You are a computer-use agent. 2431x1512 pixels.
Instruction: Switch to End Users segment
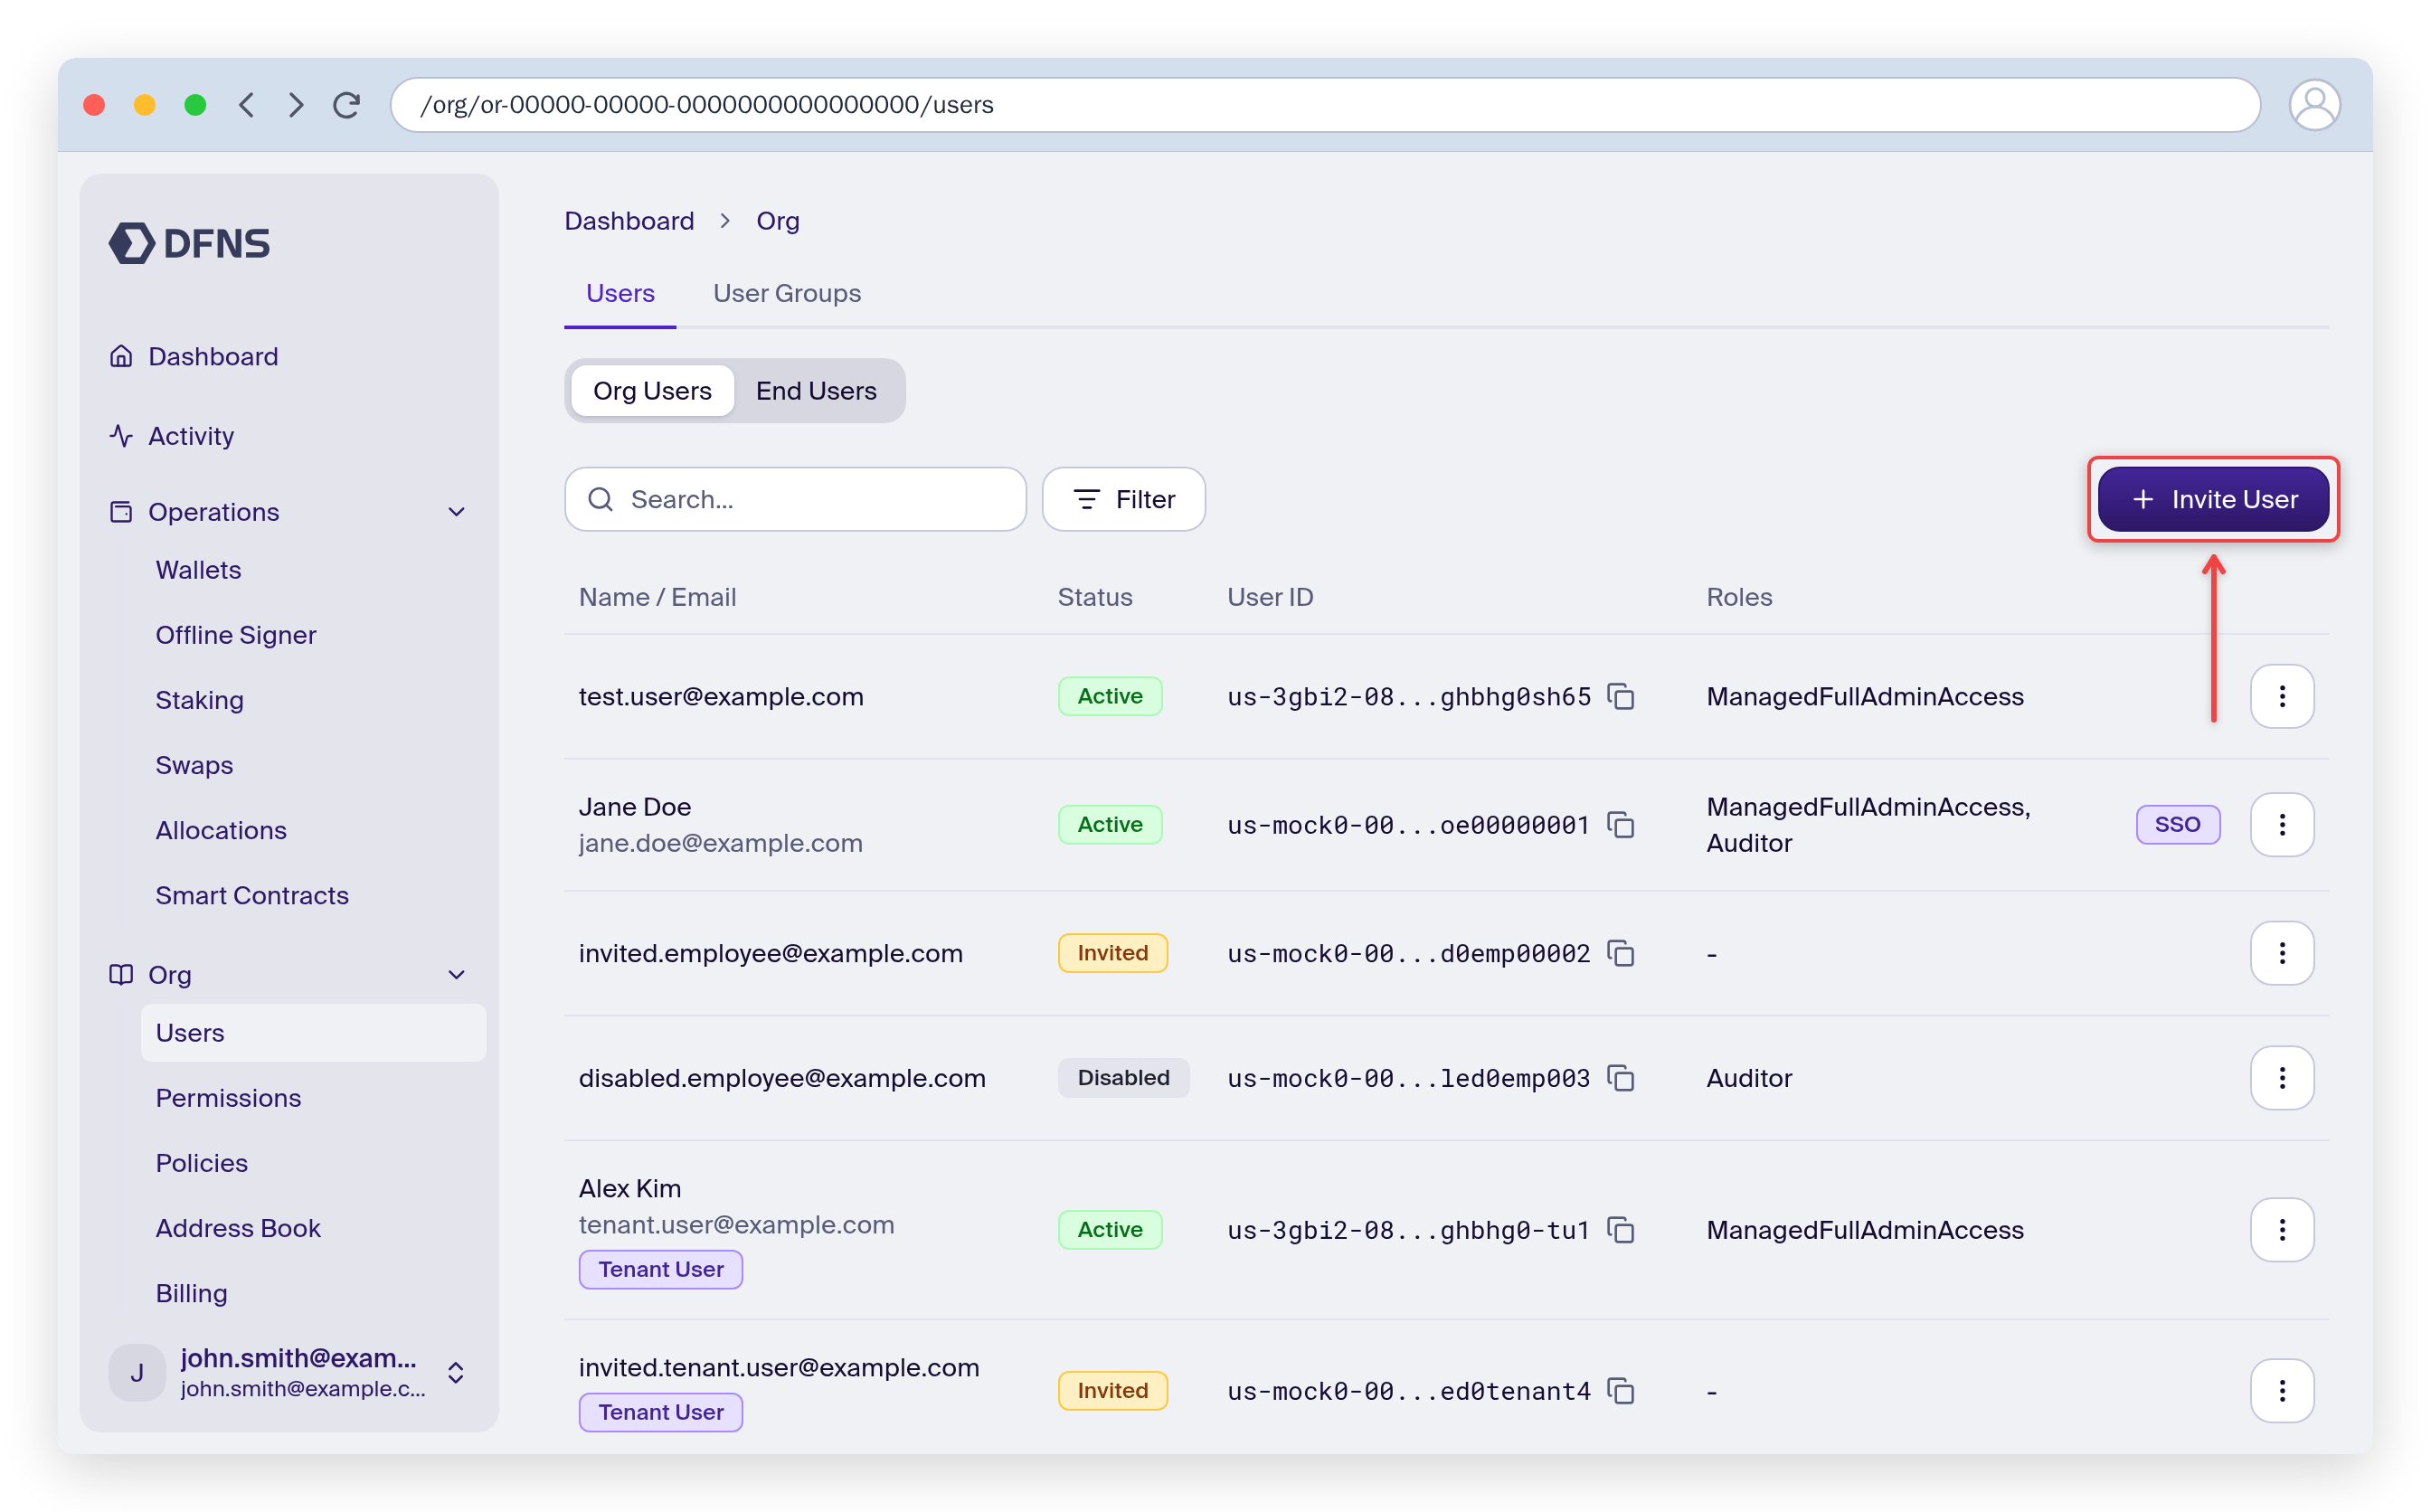point(816,391)
